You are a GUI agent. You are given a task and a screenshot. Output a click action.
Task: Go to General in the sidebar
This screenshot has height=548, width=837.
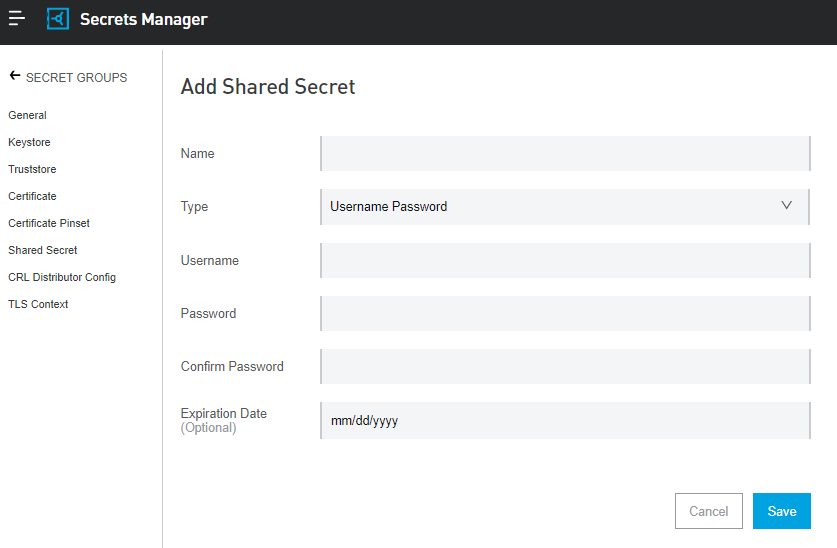pos(27,115)
